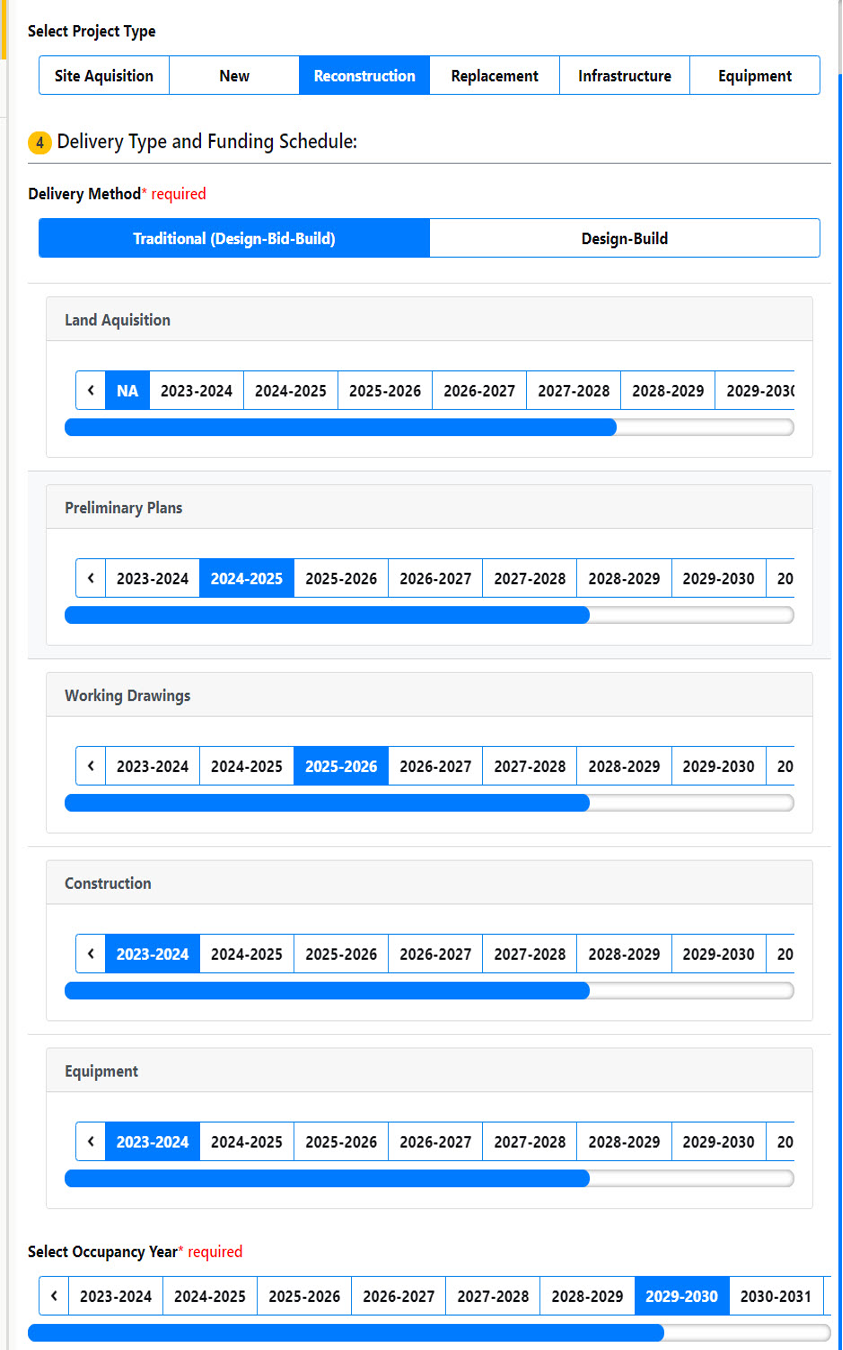Screen dimensions: 843x1350
Task: Select occupancy year 2030-2031
Action: [x=776, y=1296]
